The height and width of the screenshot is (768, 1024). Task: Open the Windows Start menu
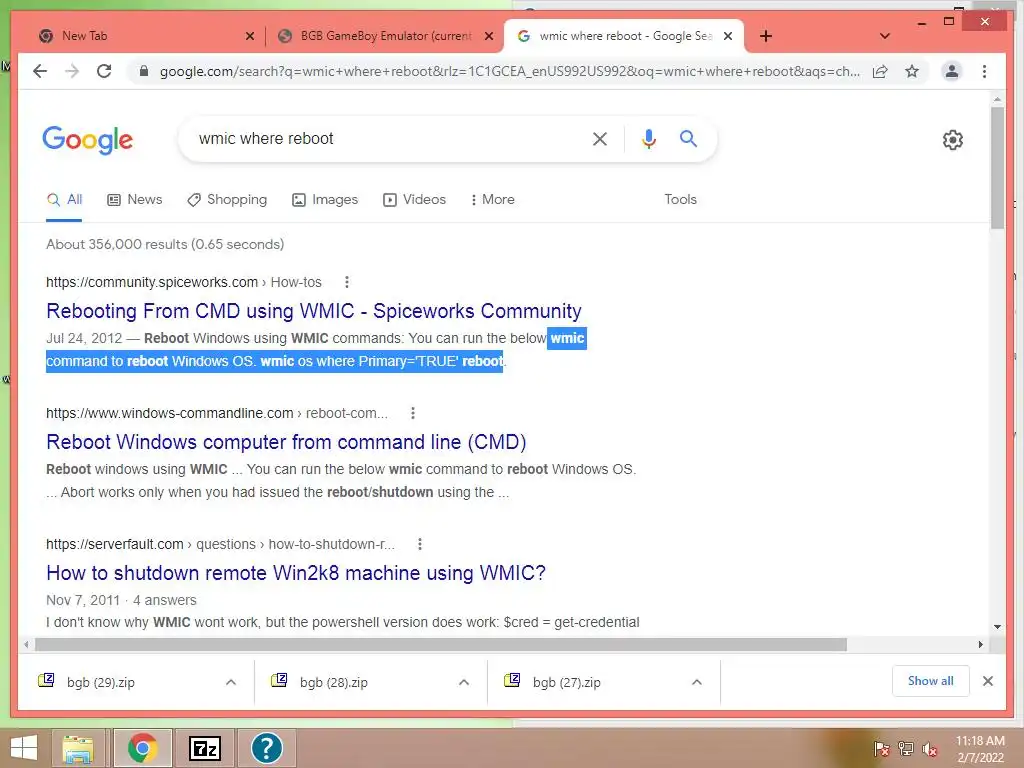point(24,748)
